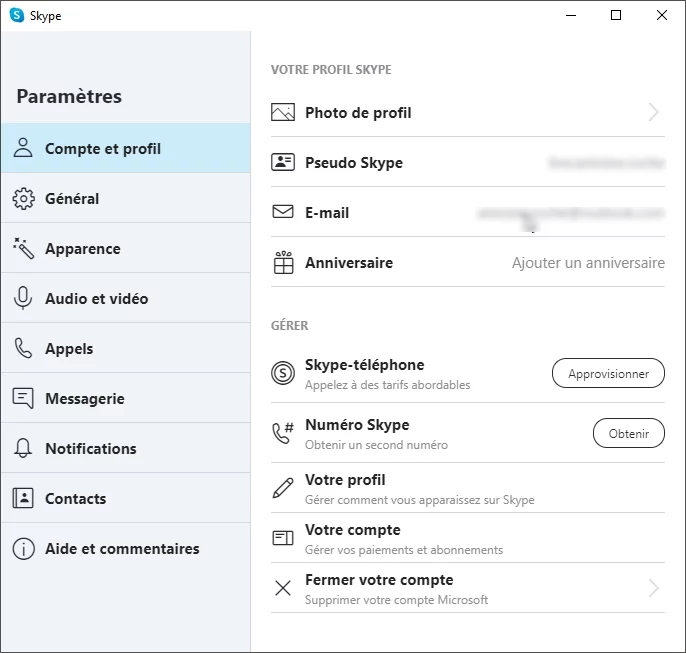The width and height of the screenshot is (686, 653).
Task: Click the gift box Anniversaire icon
Action: click(x=283, y=262)
